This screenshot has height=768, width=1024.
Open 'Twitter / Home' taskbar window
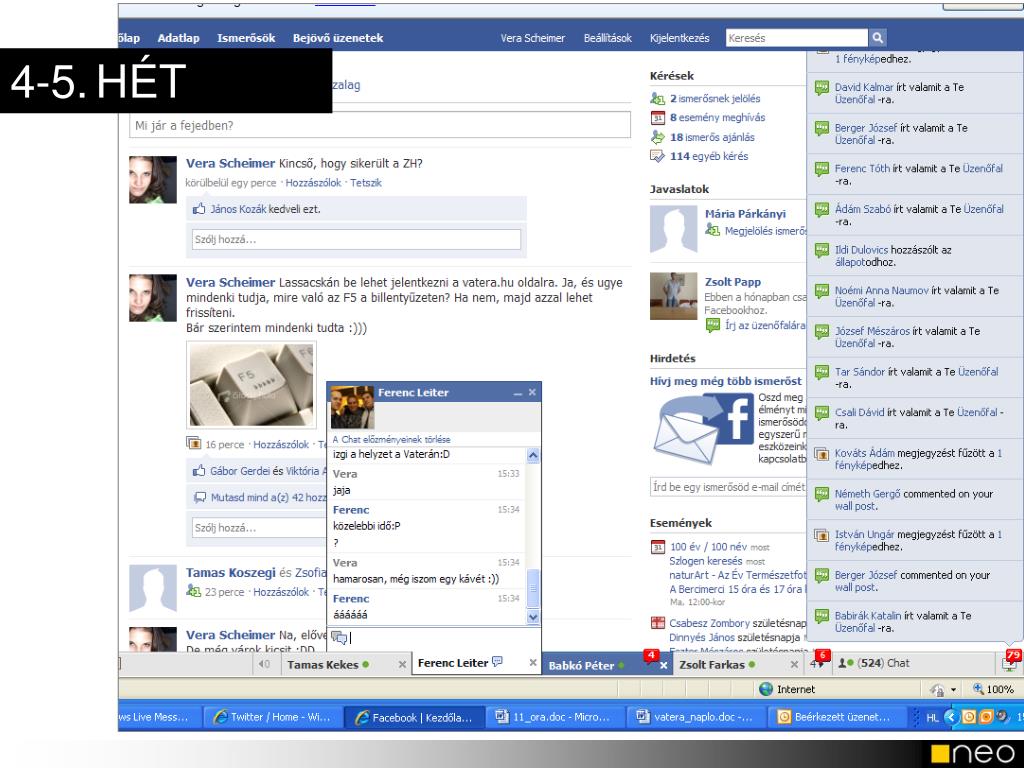[x=272, y=717]
